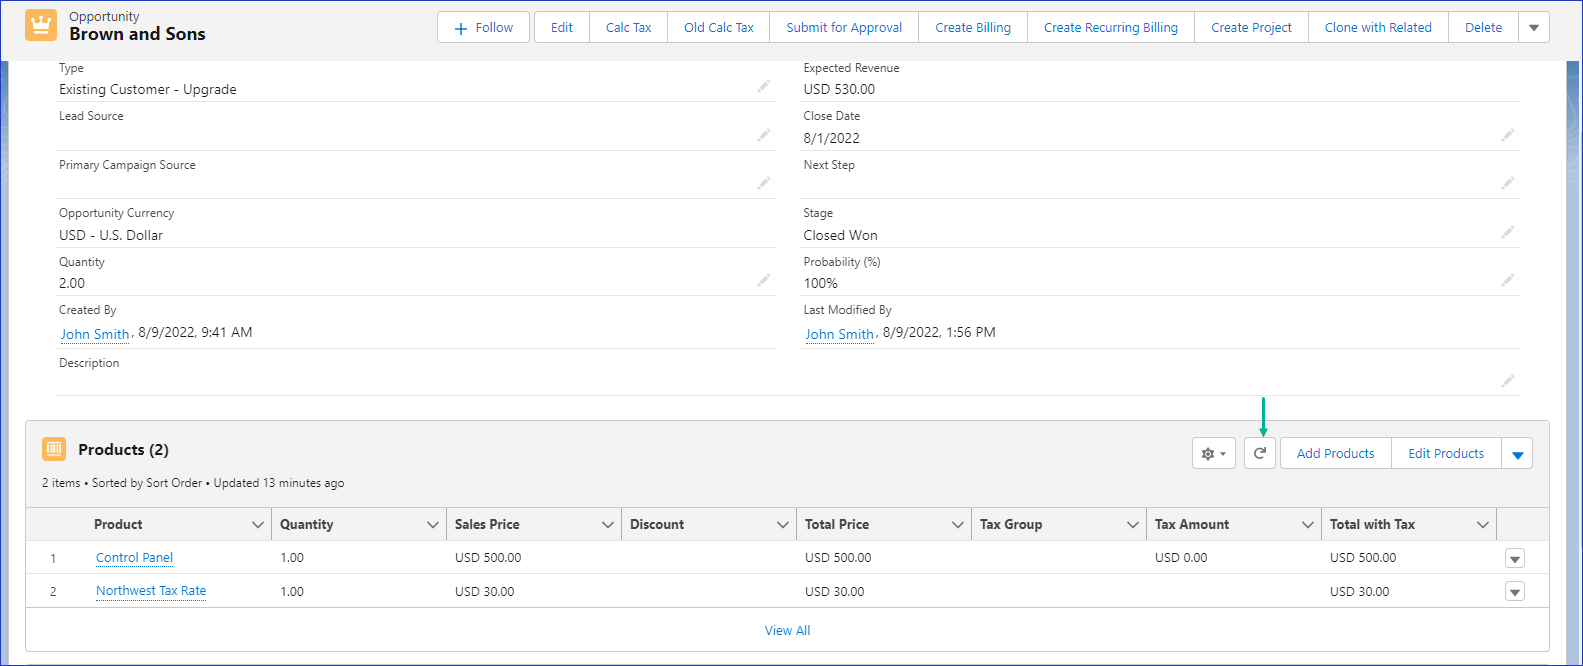The height and width of the screenshot is (666, 1583).
Task: Open dropdown arrow next to Edit Products
Action: 1517,454
